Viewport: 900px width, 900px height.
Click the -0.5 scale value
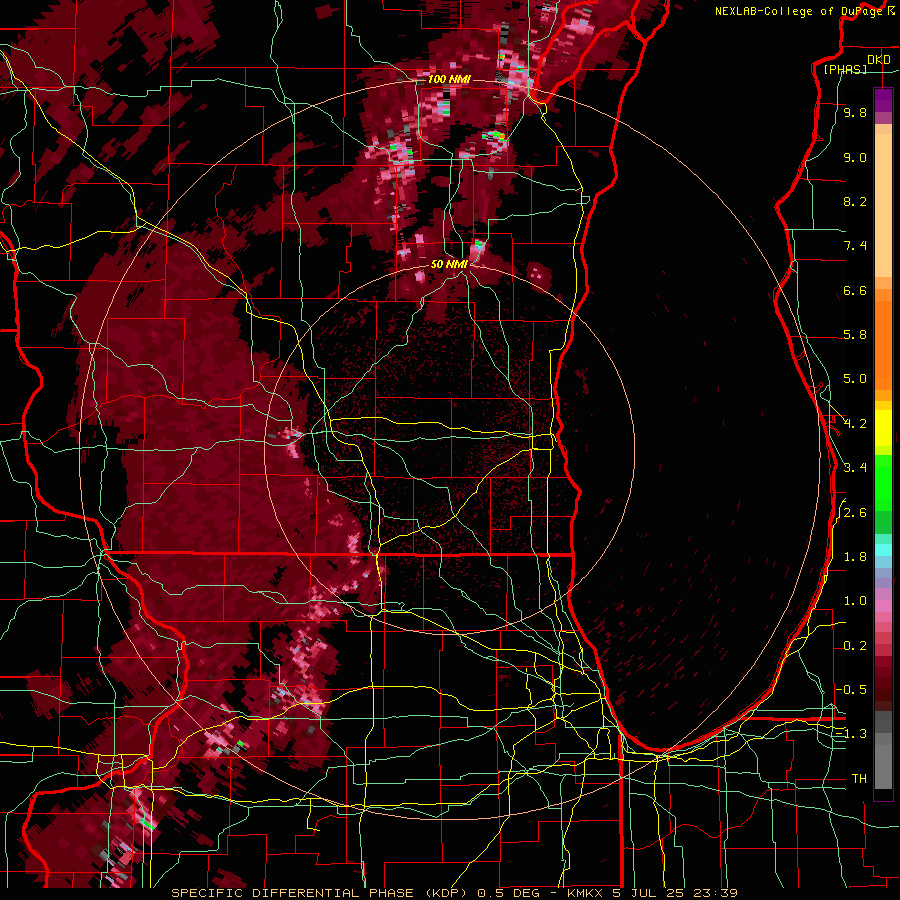click(x=851, y=690)
